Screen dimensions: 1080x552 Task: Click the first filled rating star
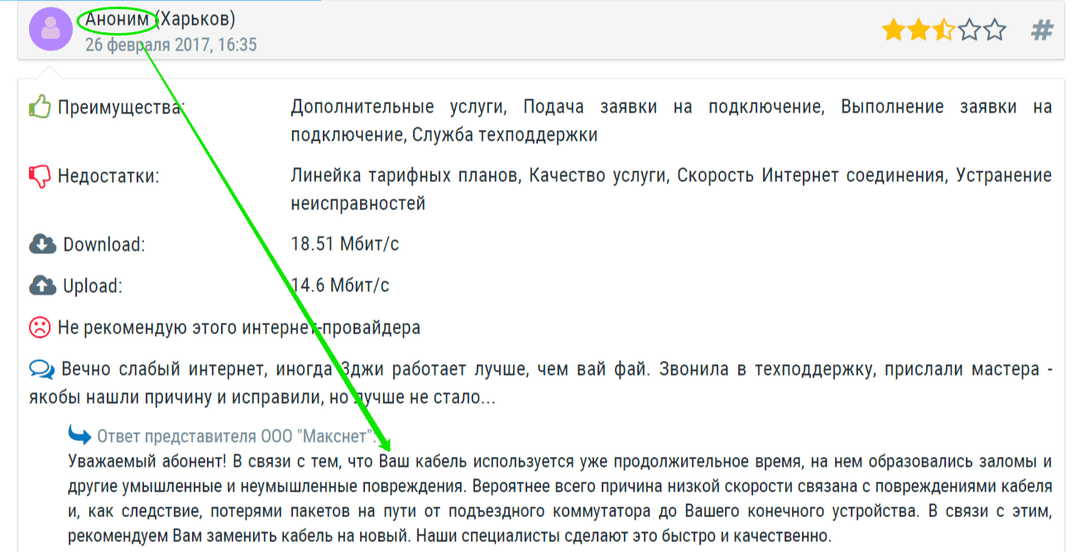coord(893,30)
